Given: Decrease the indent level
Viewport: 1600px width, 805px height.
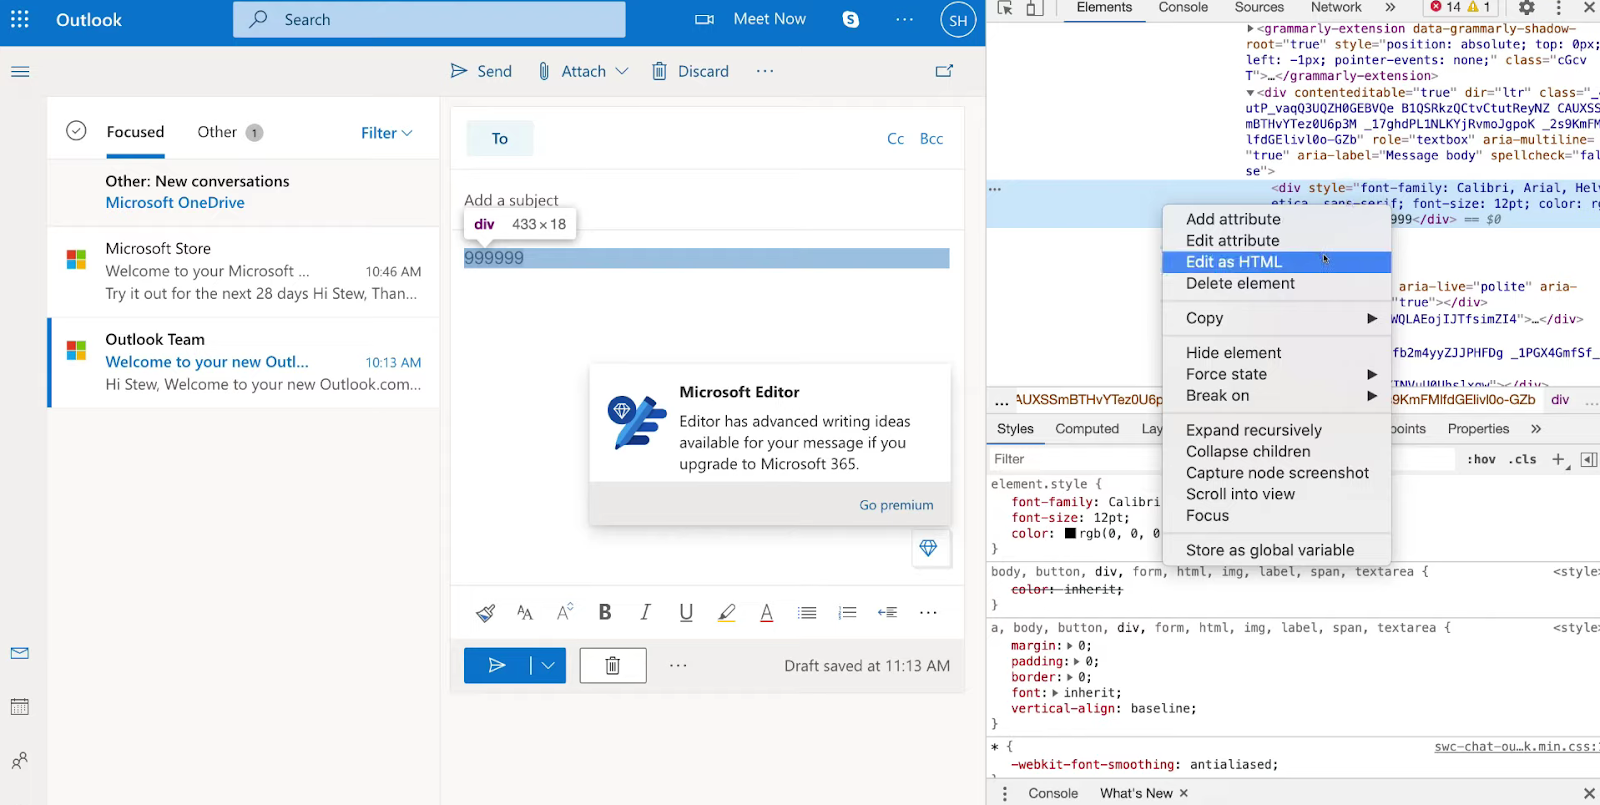Looking at the screenshot, I should (x=887, y=613).
